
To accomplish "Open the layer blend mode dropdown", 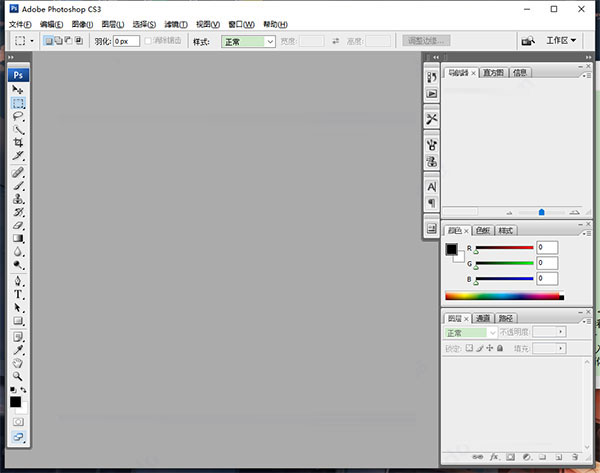I will (470, 333).
